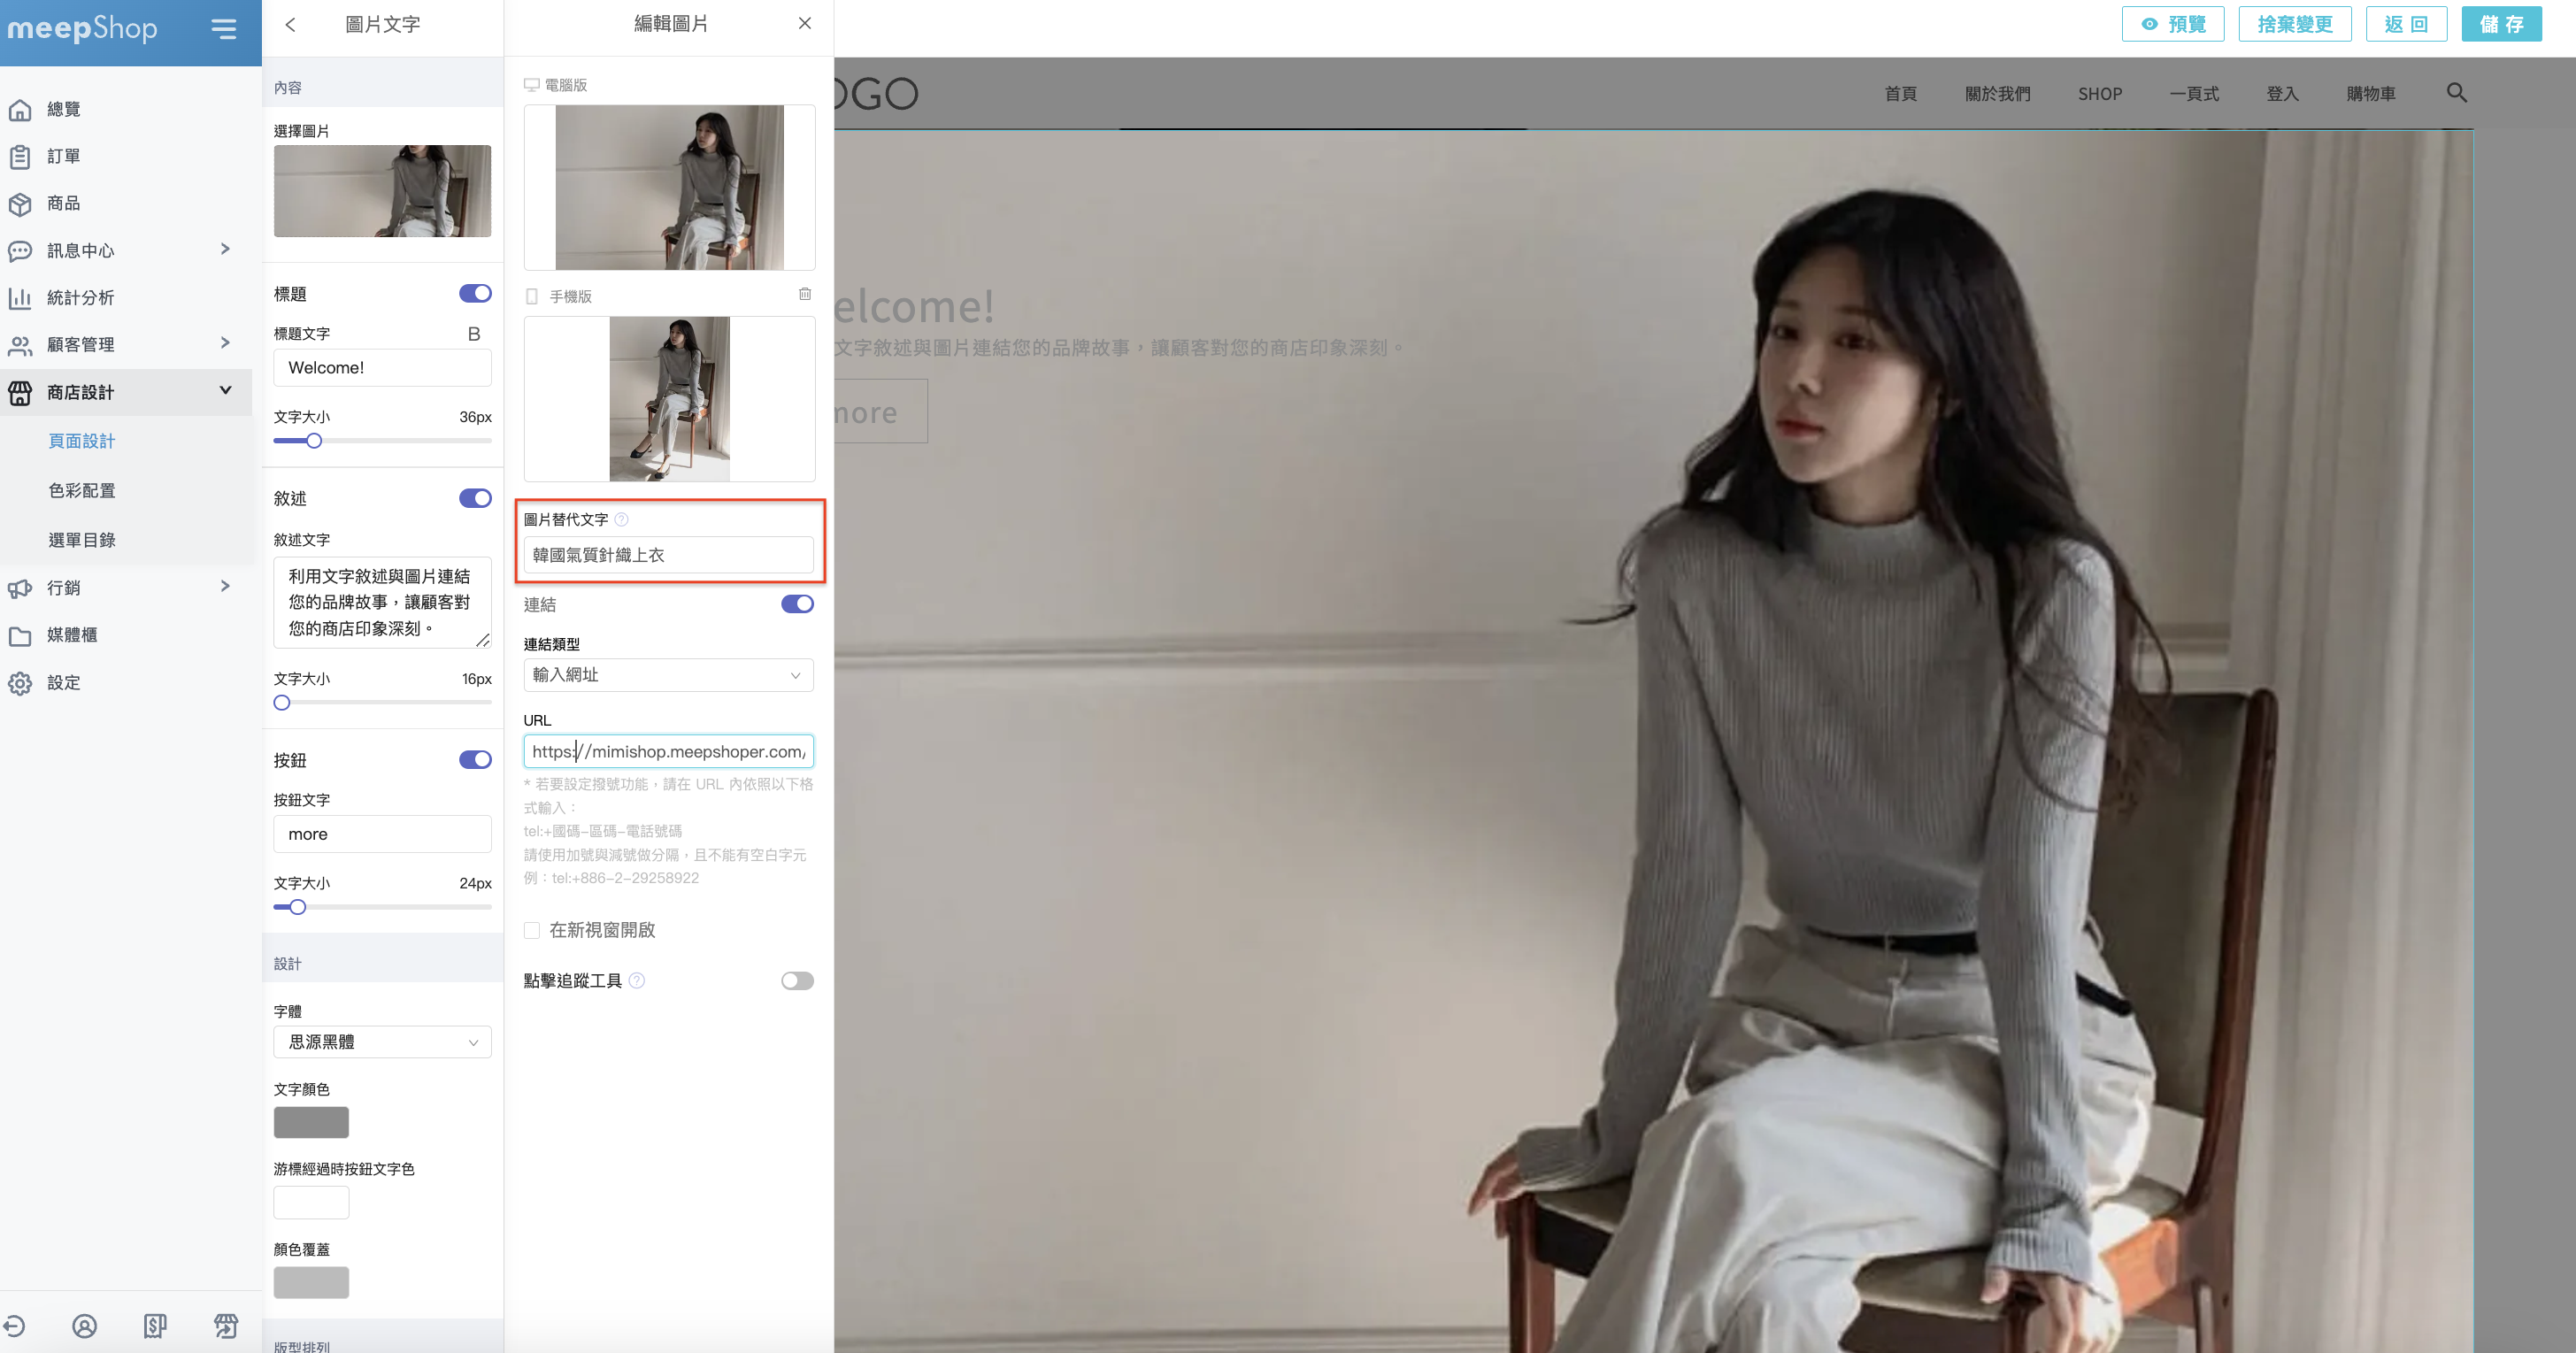Screen dimensions: 2576x1353
Task: Click the 文字顏色 gray color swatch
Action: [x=311, y=1122]
